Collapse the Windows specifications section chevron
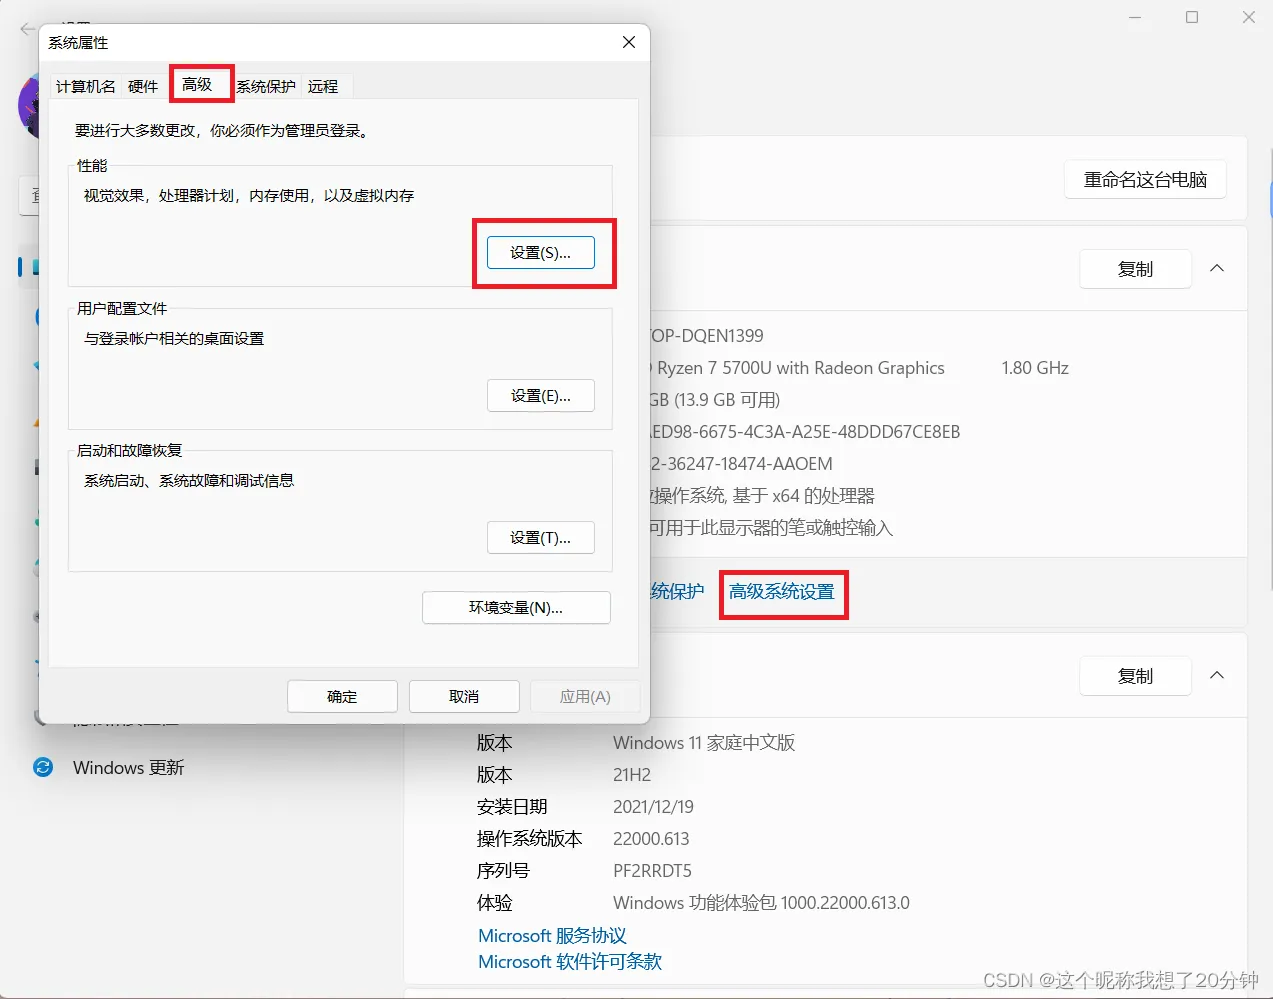Viewport: 1273px width, 999px height. (x=1217, y=675)
